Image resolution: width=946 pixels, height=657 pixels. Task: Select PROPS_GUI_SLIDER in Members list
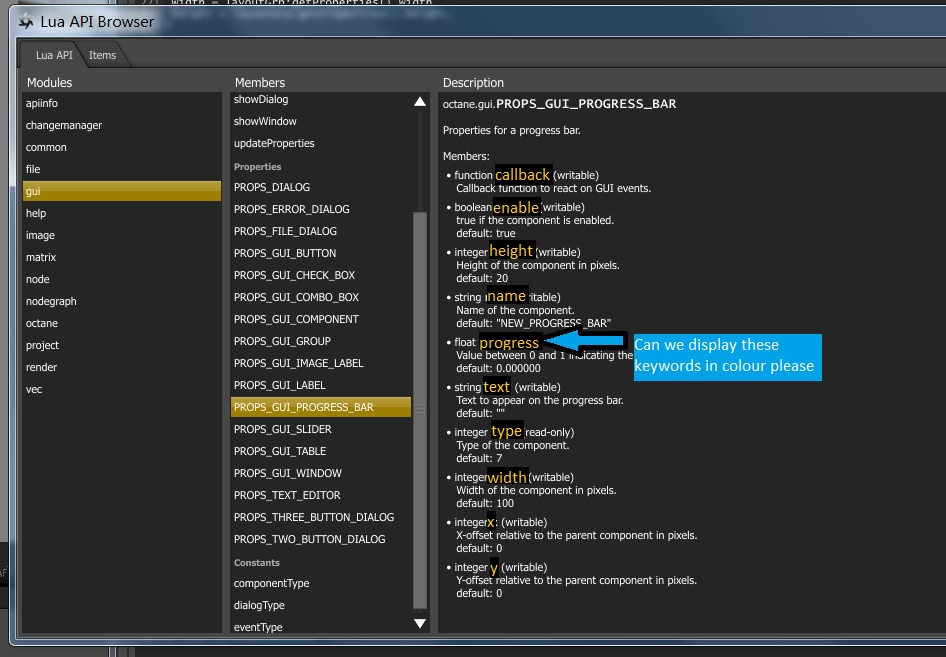click(x=321, y=430)
